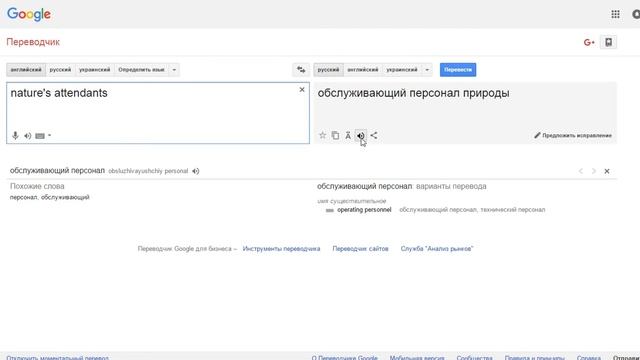Viewport: 640px width, 360px height.
Task: Select украинский as source language
Action: click(x=95, y=70)
